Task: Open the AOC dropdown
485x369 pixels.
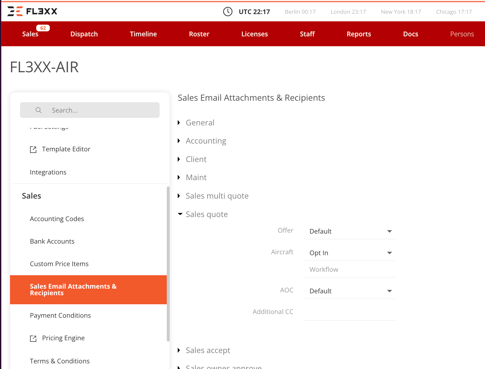Action: 350,291
